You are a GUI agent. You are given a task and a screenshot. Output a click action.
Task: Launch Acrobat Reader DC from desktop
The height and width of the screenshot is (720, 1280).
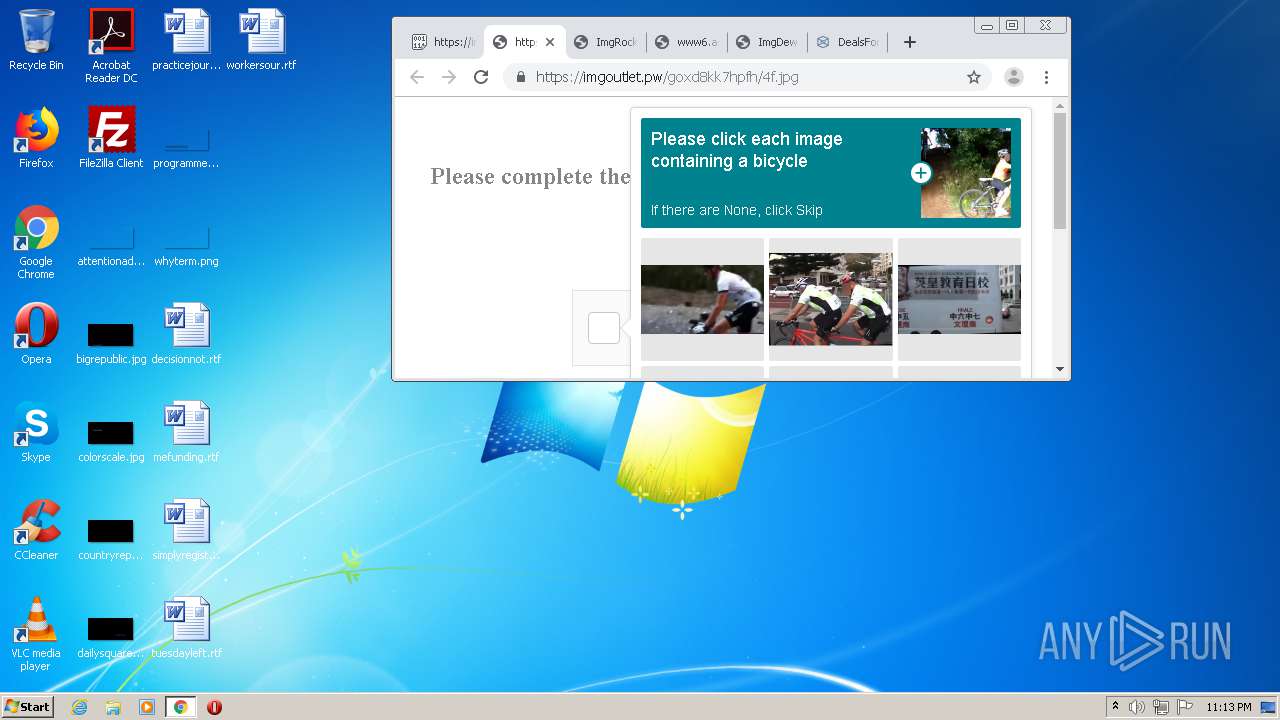[111, 46]
